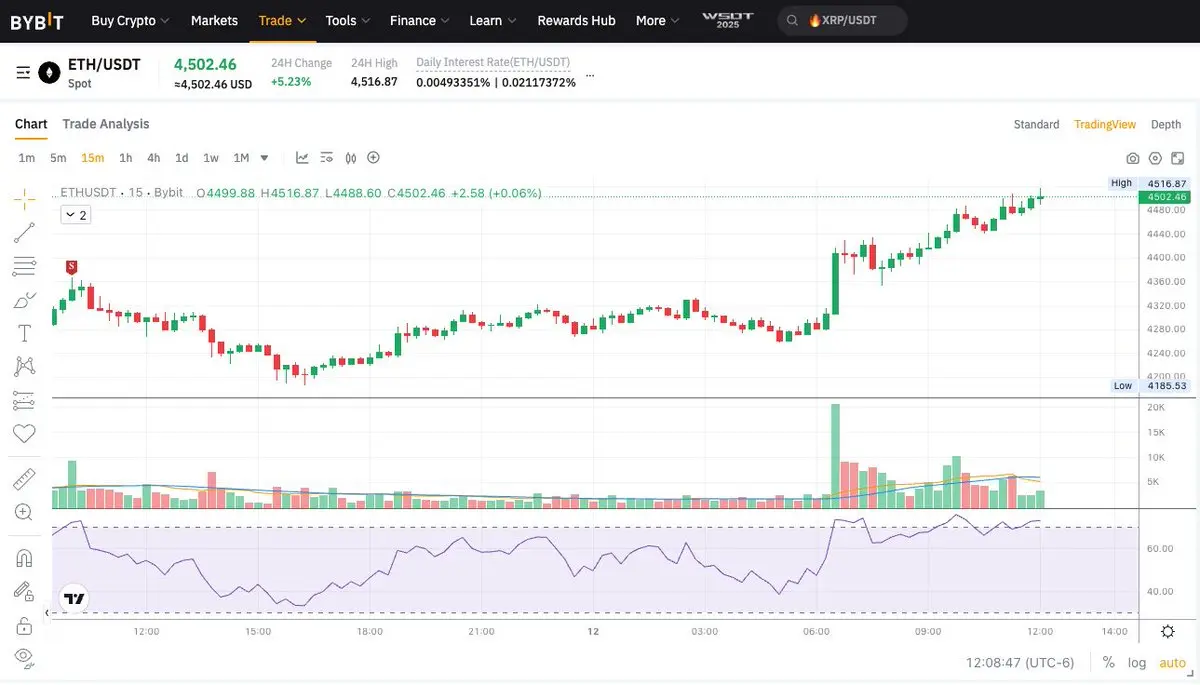This screenshot has width=1200, height=685.
Task: Expand the Trade menu
Action: coord(282,20)
